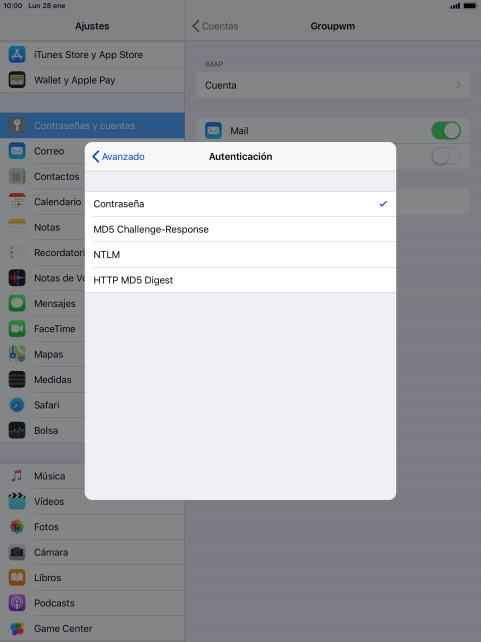Tap the FaceTime camera icon
This screenshot has height=642, width=481.
click(17, 329)
